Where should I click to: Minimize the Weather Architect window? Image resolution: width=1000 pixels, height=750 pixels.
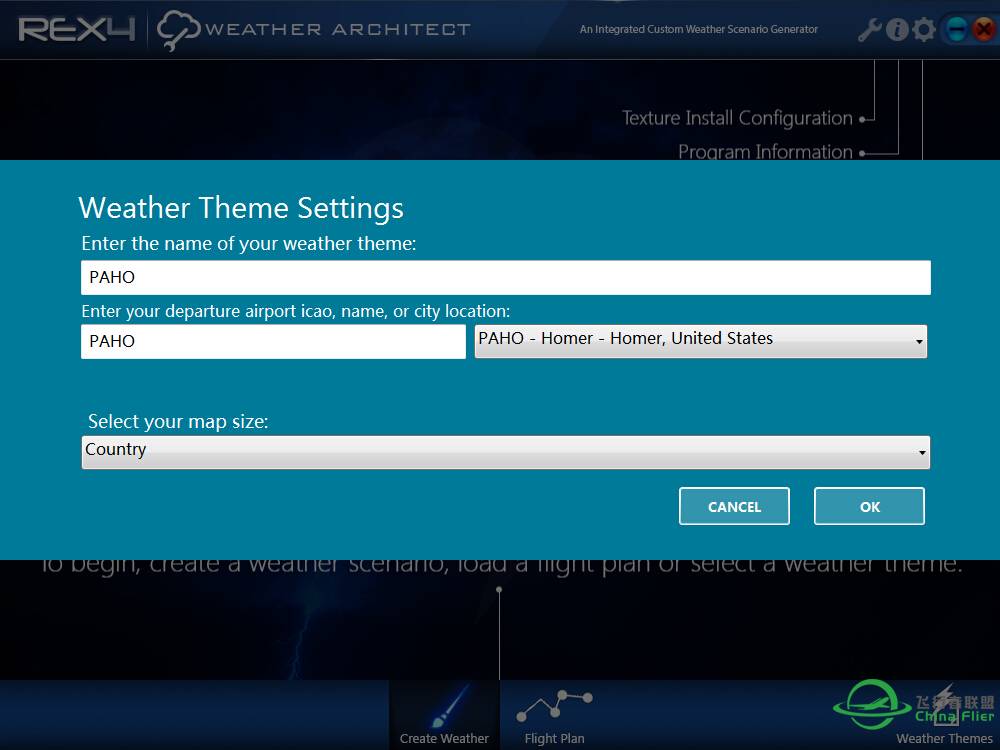(956, 30)
